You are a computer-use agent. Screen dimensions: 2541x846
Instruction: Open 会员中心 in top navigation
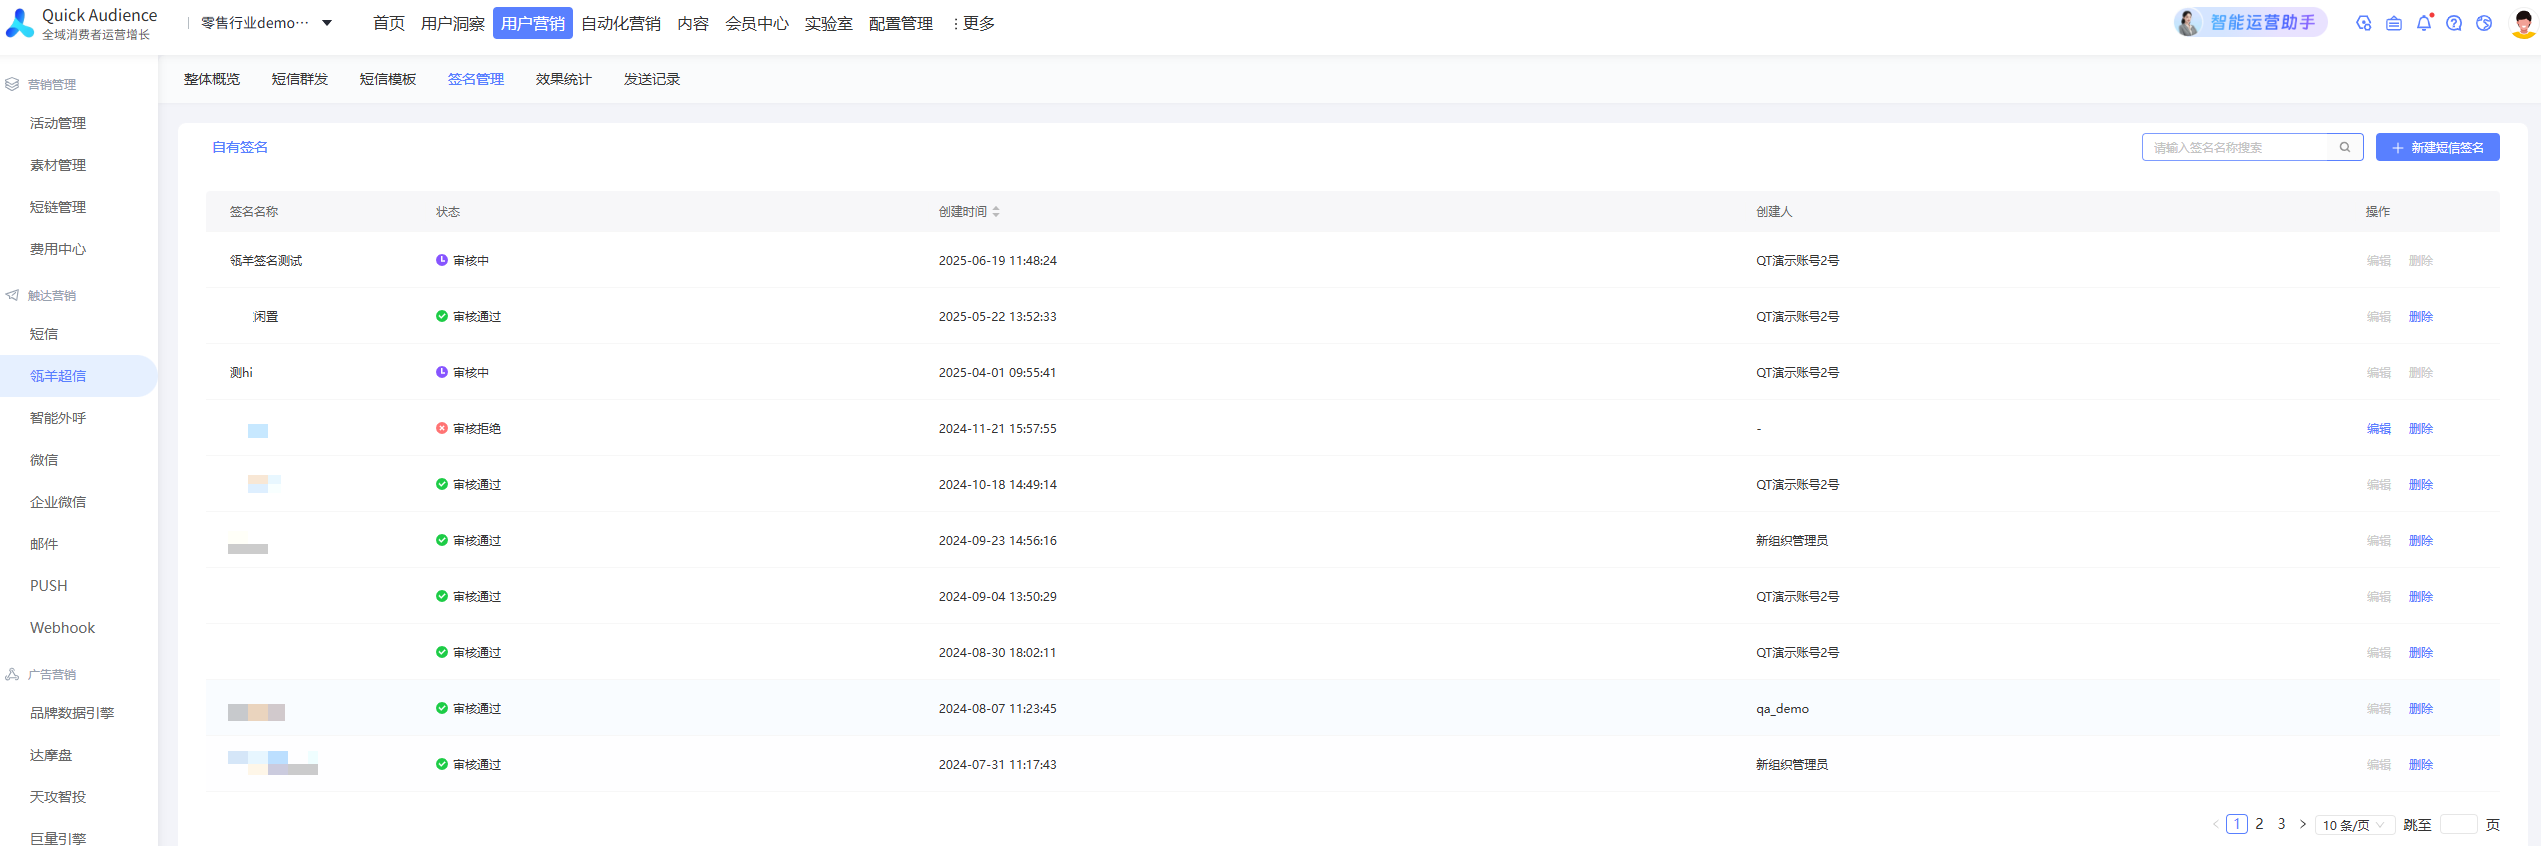(757, 23)
